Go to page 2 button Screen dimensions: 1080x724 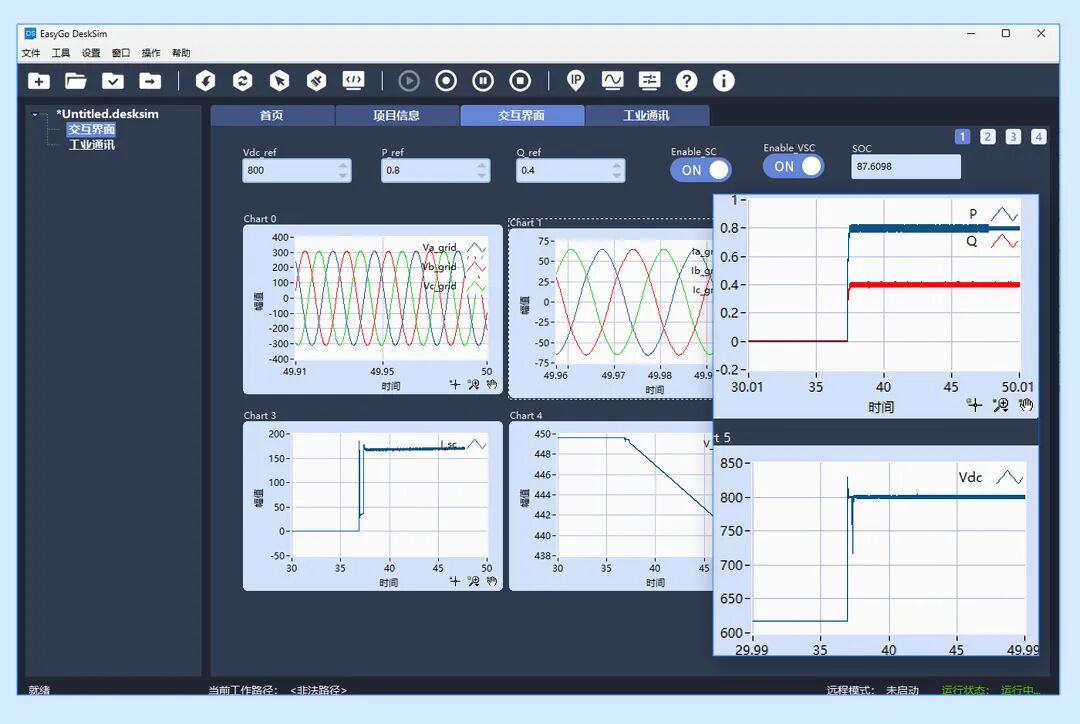(x=988, y=137)
